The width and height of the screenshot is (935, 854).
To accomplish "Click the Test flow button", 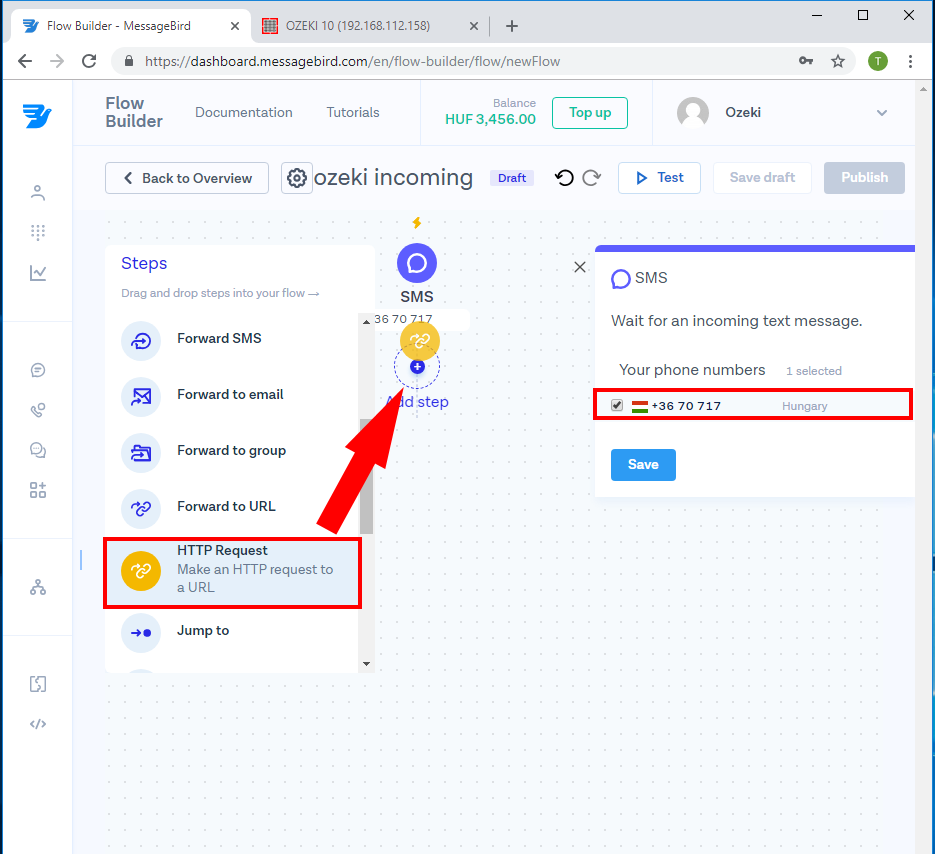I will tap(660, 178).
